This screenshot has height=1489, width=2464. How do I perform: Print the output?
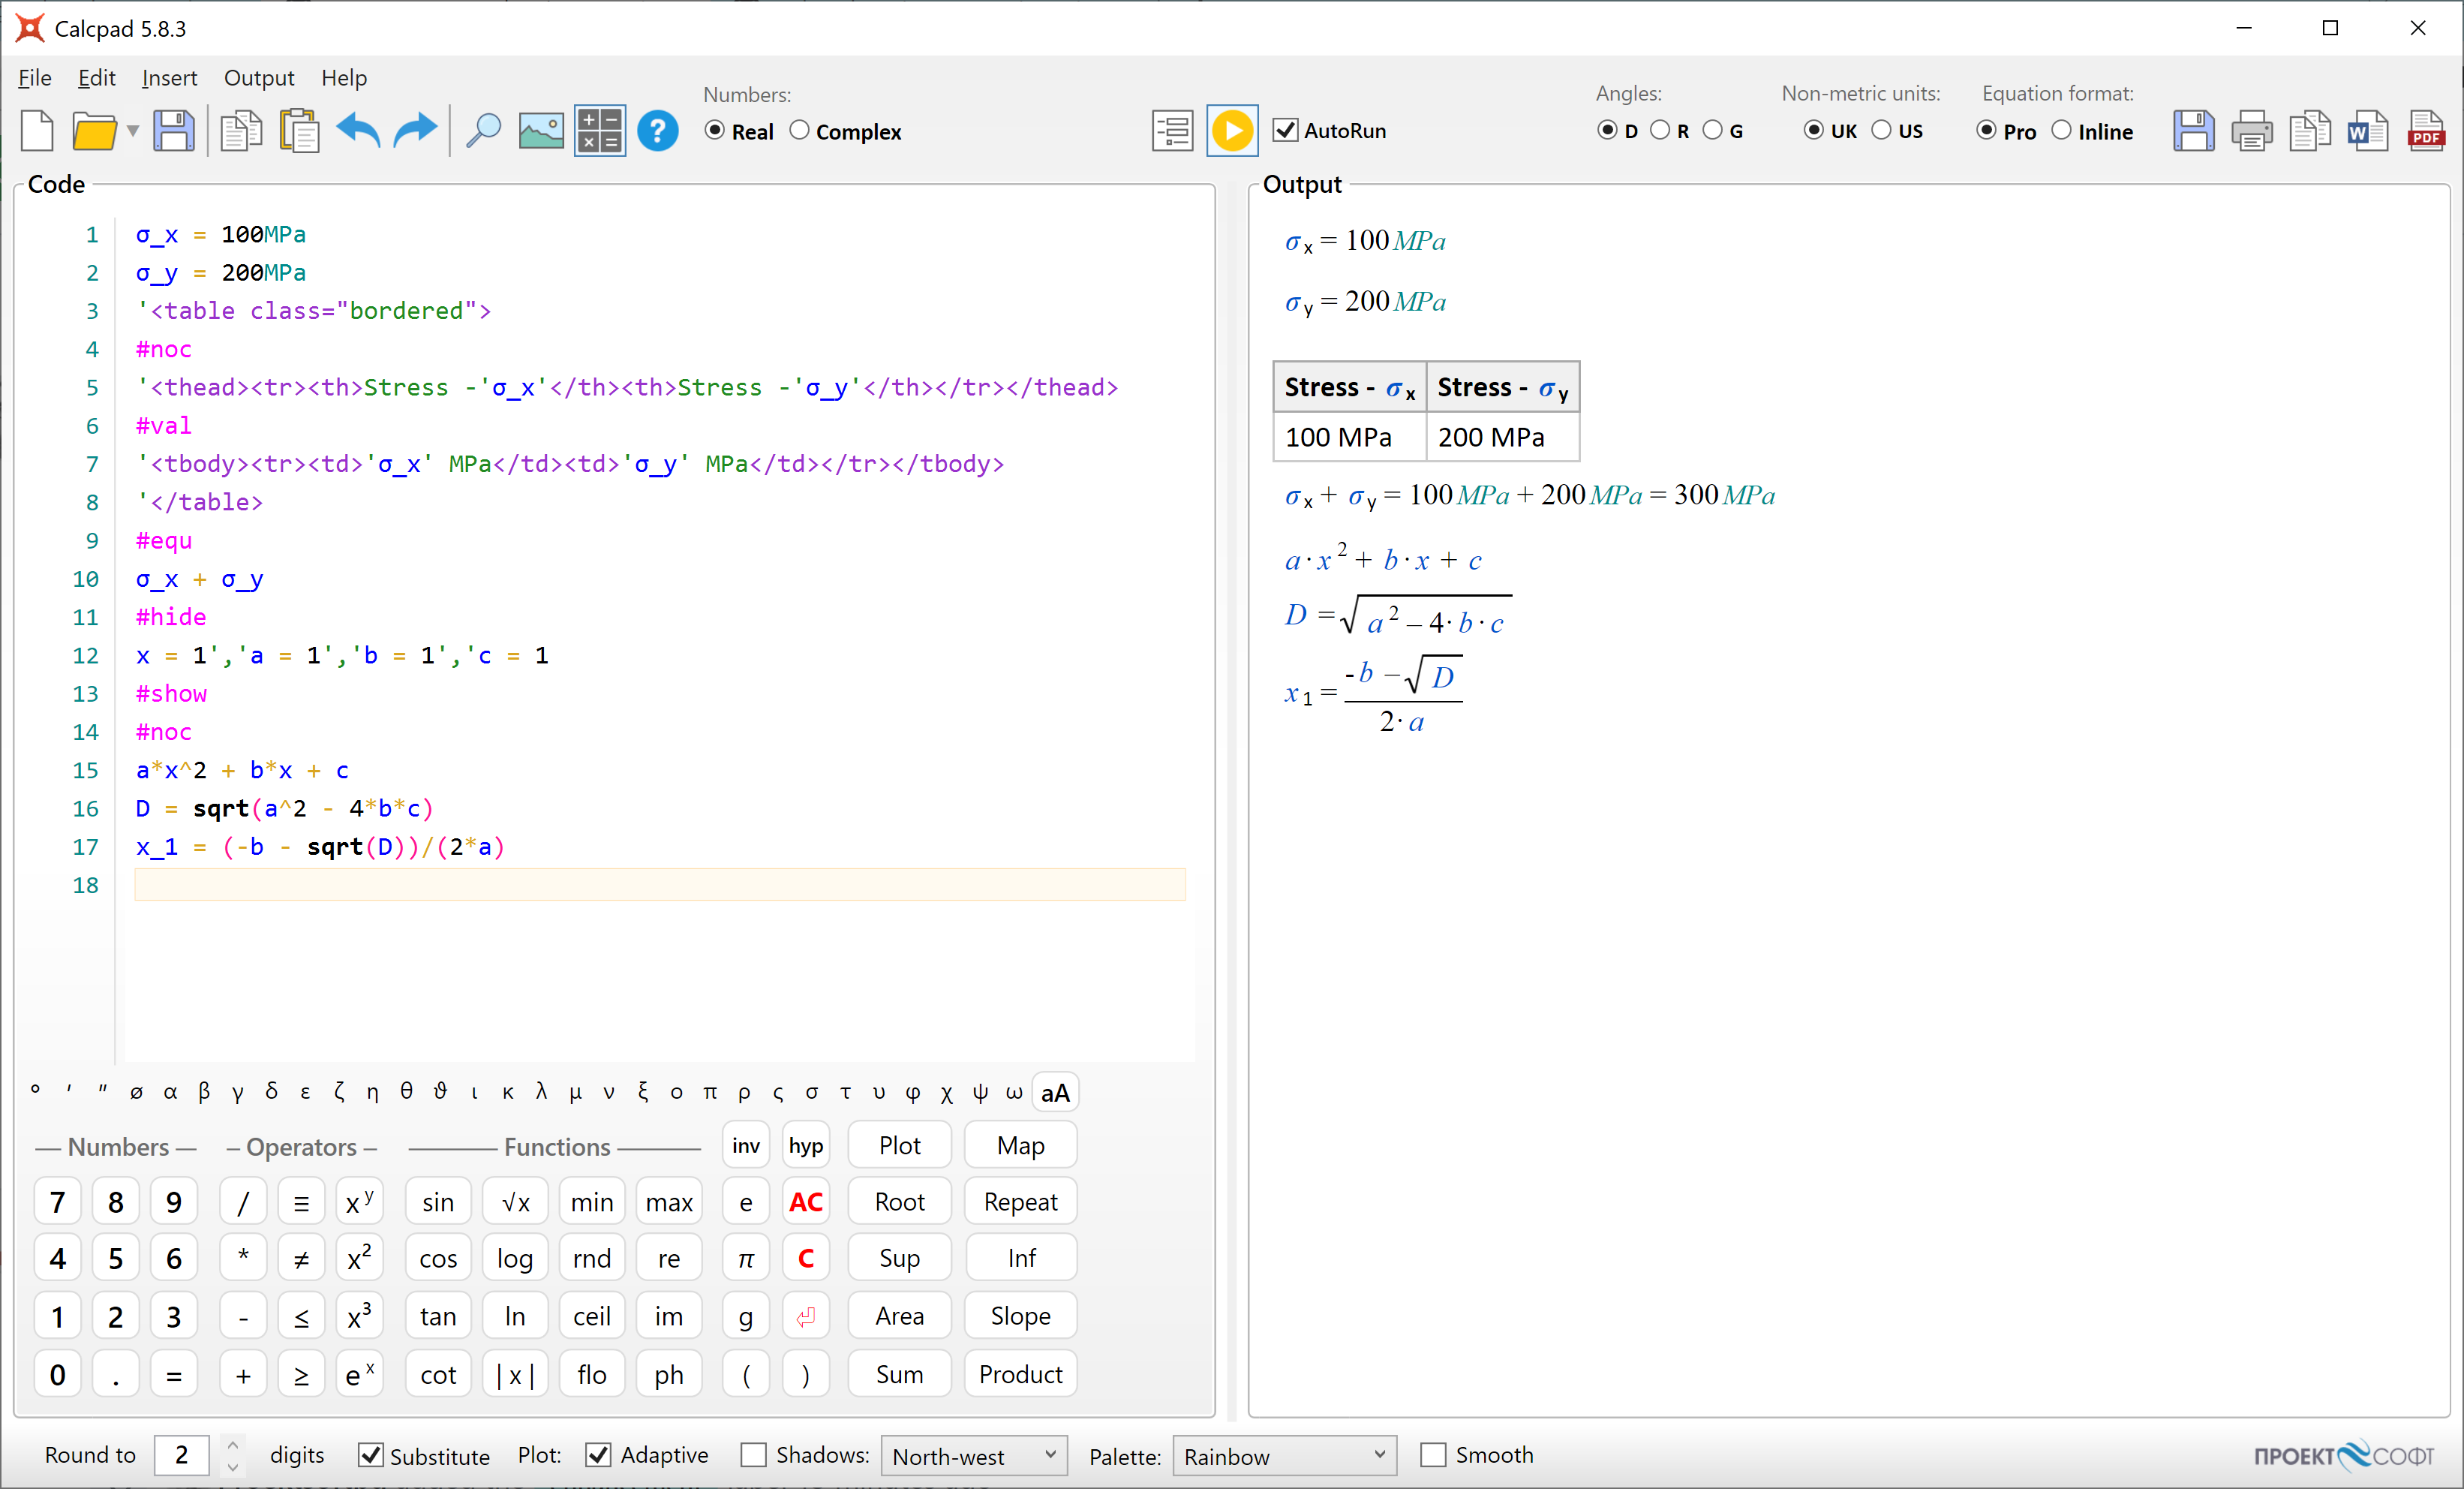(2252, 130)
